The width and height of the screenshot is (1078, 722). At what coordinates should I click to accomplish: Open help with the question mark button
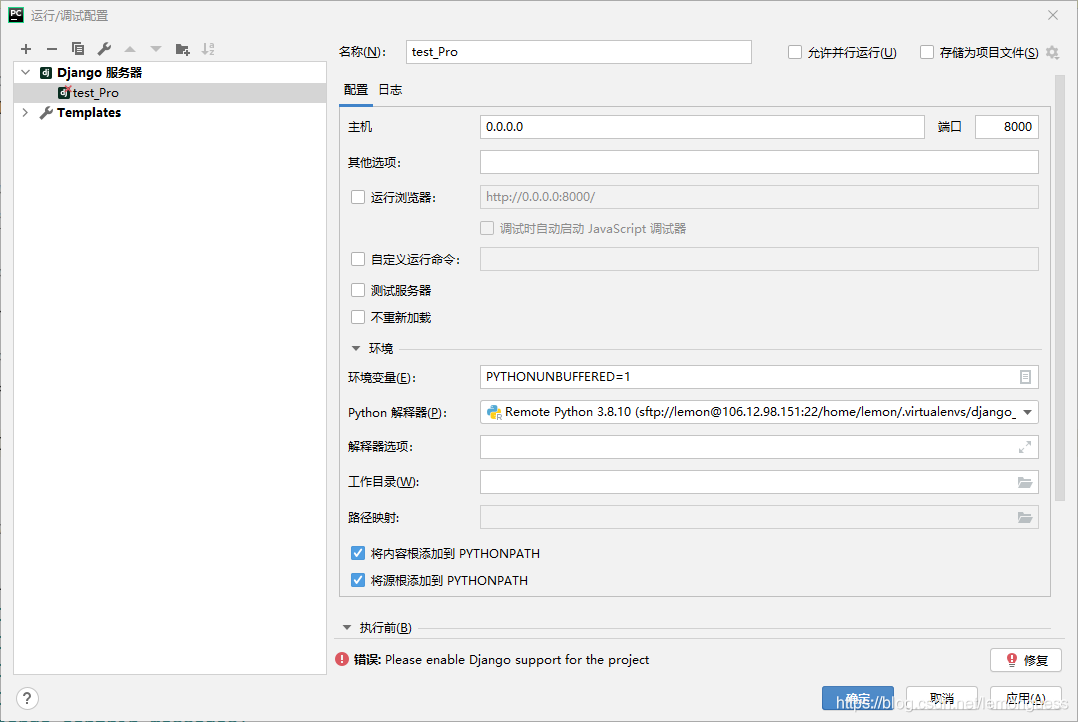[x=27, y=699]
